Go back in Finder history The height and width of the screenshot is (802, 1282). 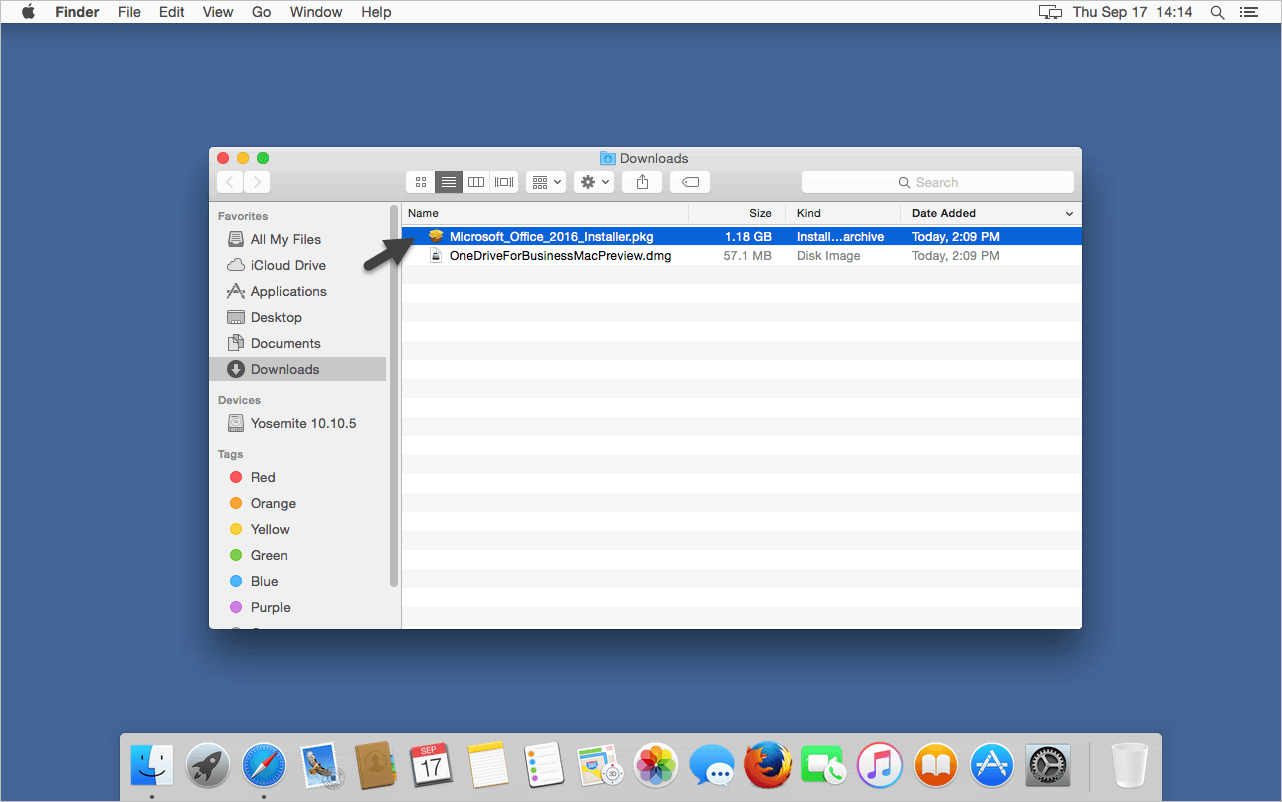click(230, 182)
